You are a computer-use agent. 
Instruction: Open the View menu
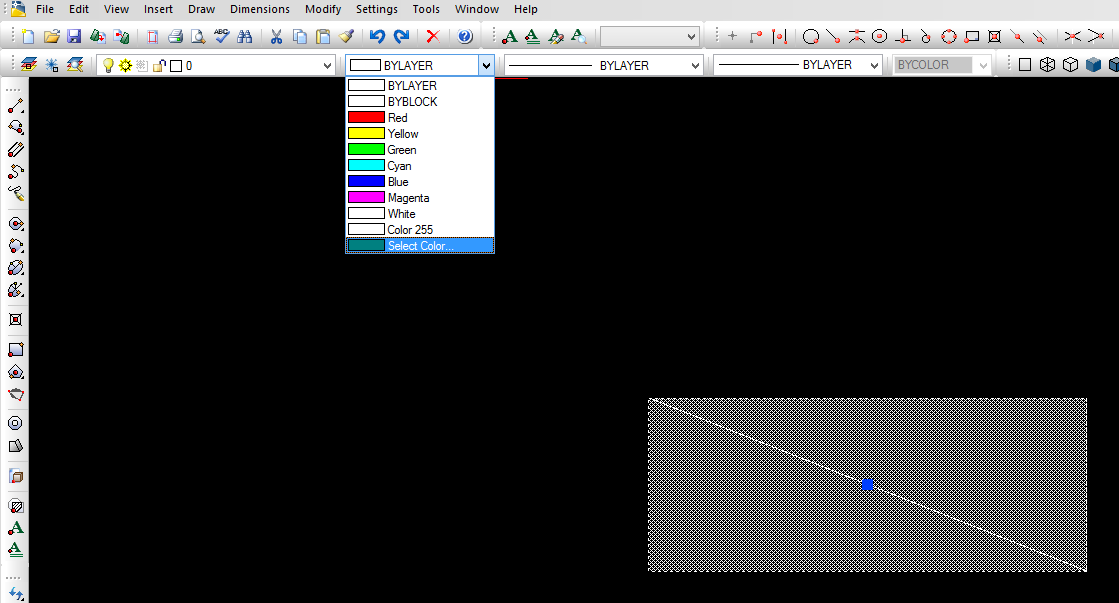[x=116, y=9]
